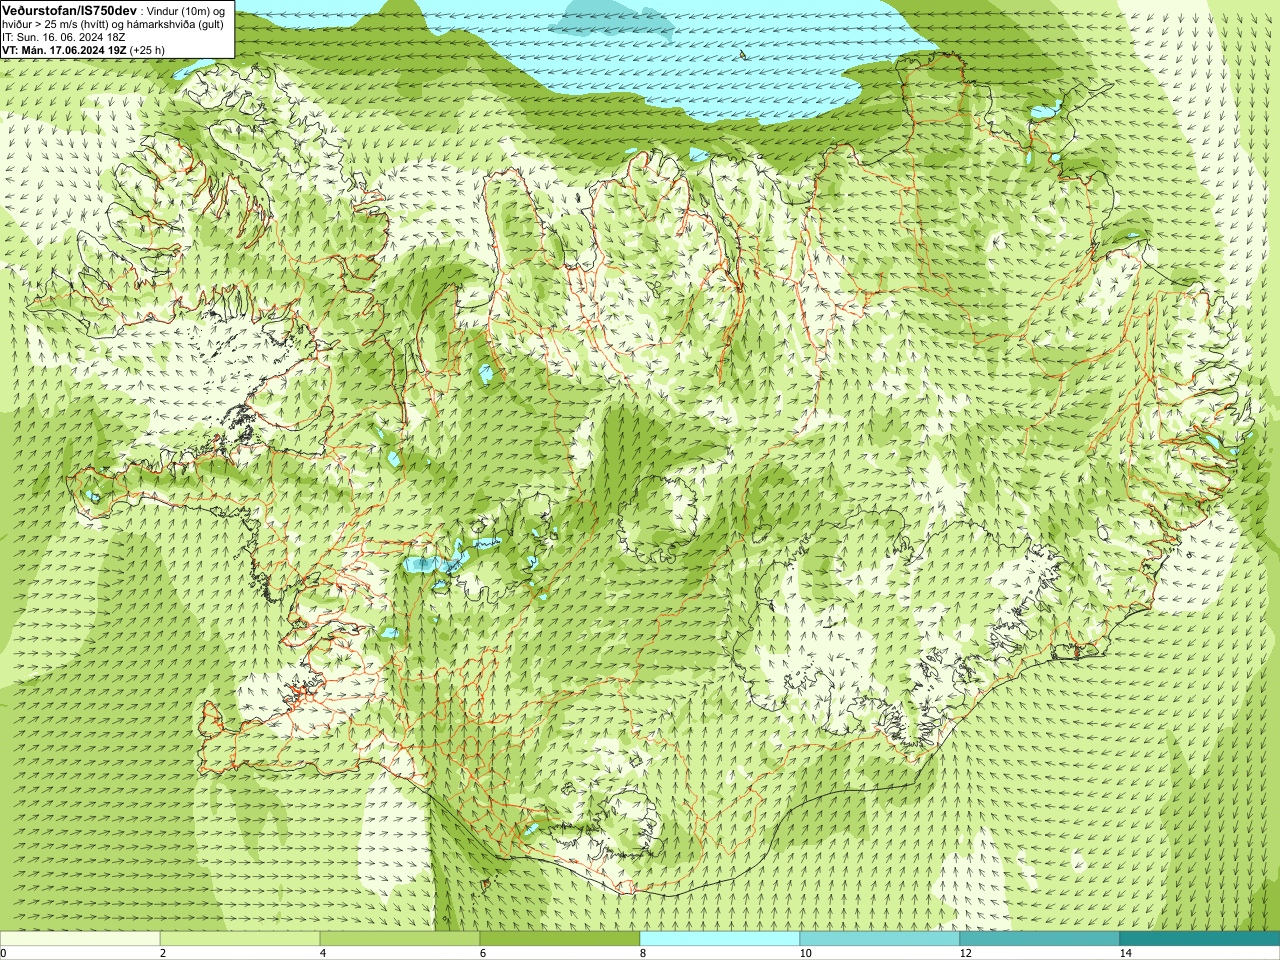The width and height of the screenshot is (1280, 960).
Task: Select the 6–8 m/s dark green scale swatch
Action: pos(560,939)
